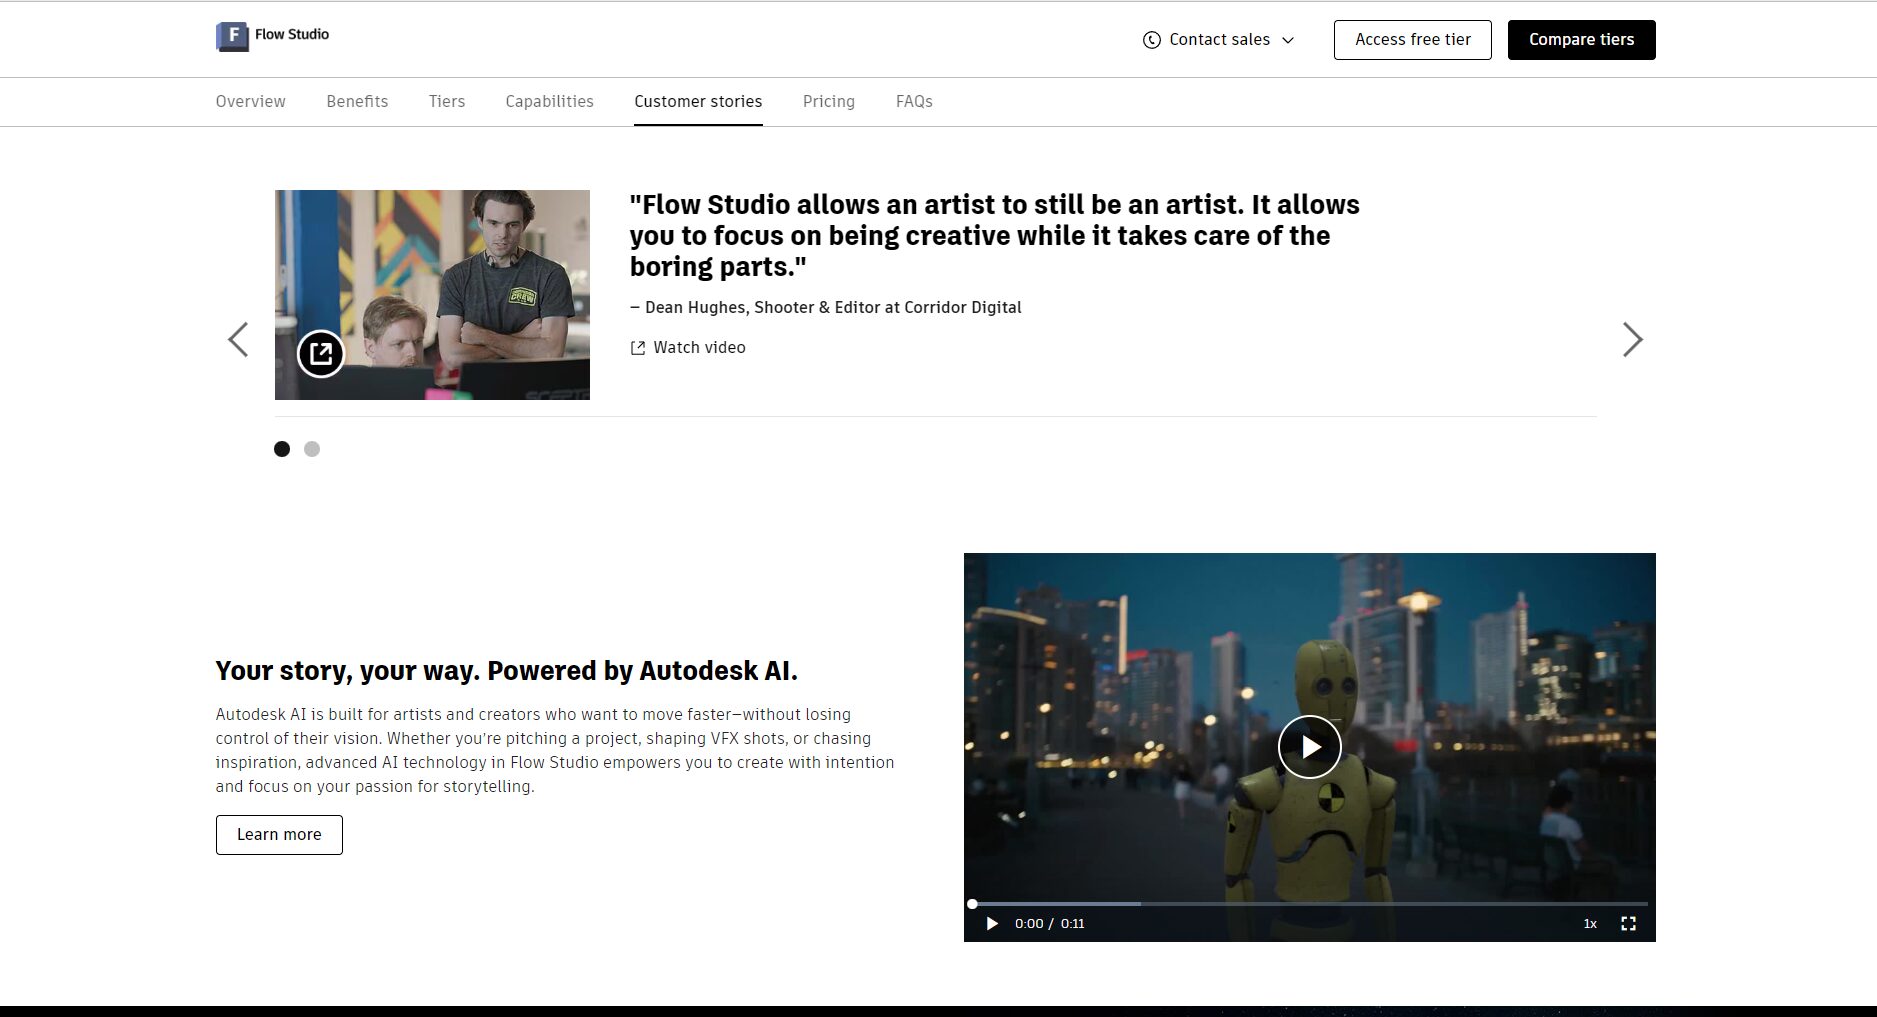The image size is (1877, 1017).
Task: Switch to the Capabilities tab
Action: click(x=549, y=101)
